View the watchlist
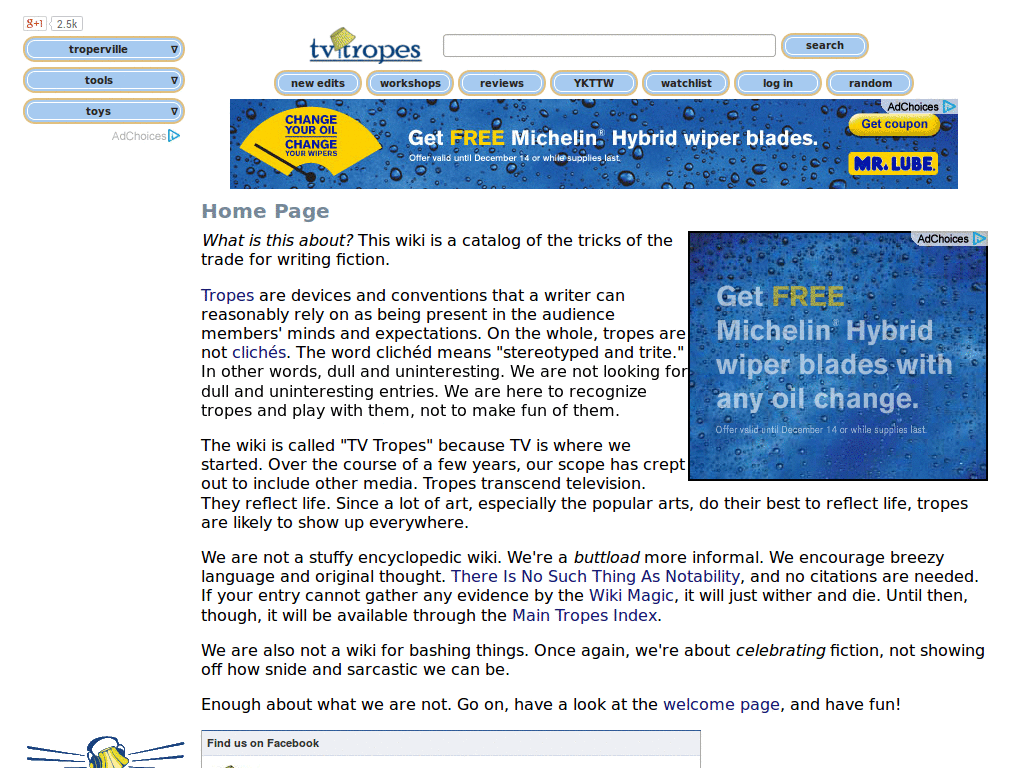The height and width of the screenshot is (768, 1024). pos(686,83)
